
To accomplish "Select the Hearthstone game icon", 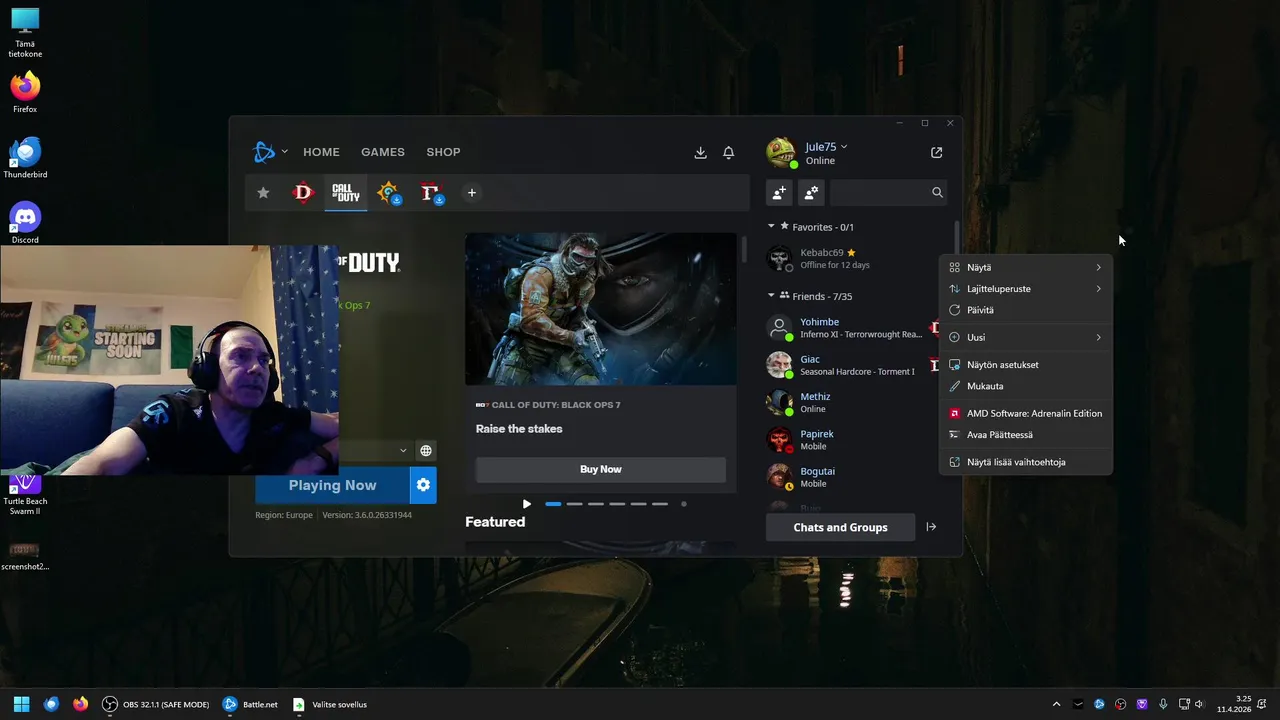I will 388,192.
